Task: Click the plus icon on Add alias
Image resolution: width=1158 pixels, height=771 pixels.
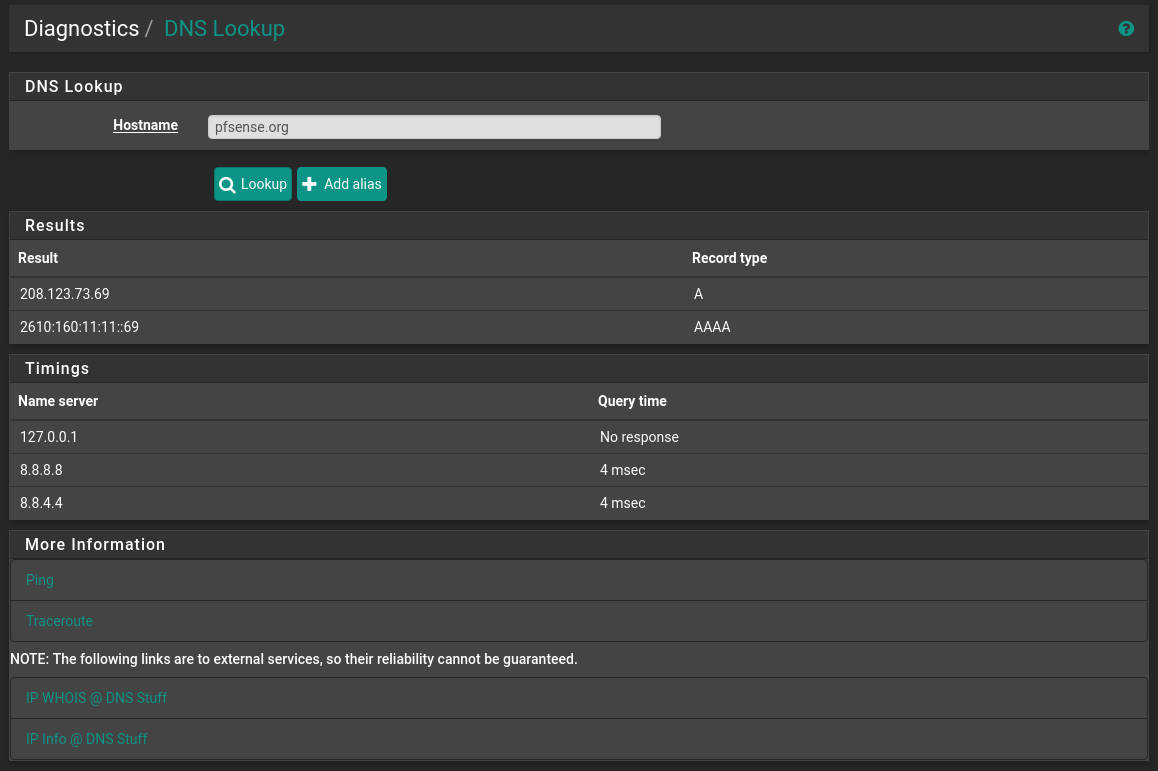Action: pos(309,184)
